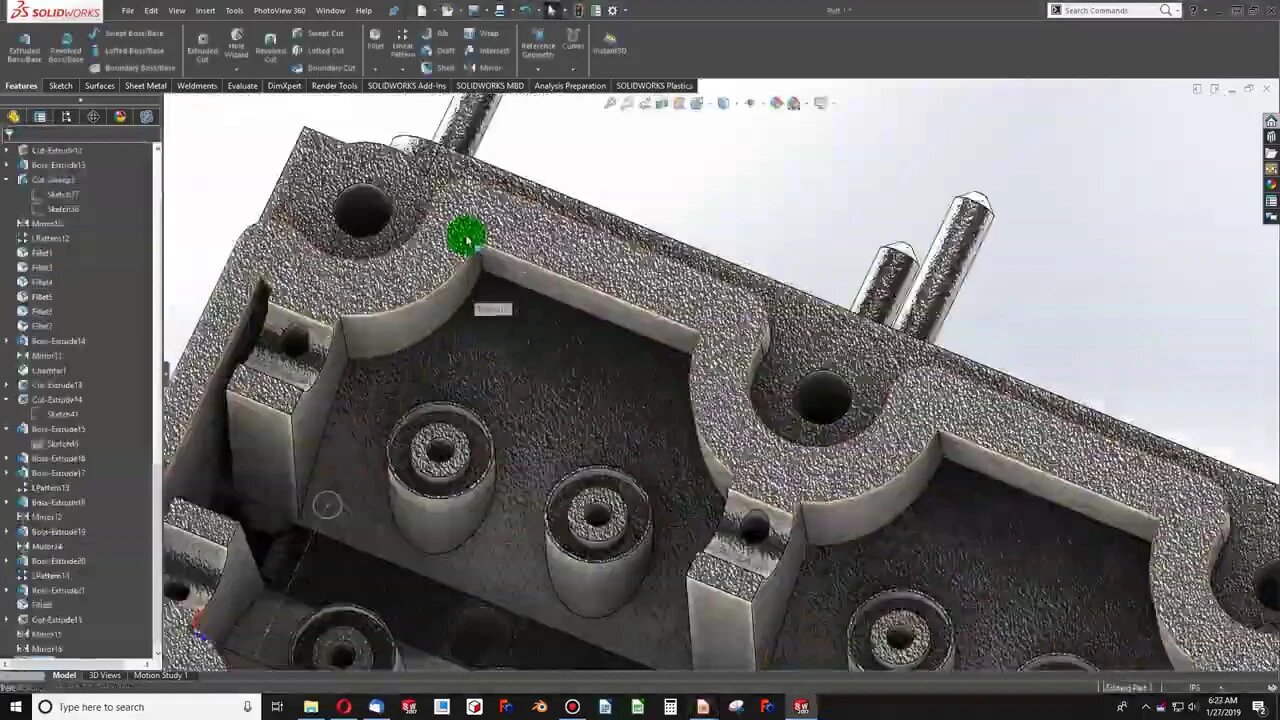
Task: Click the Windows Start button
Action: (15, 707)
